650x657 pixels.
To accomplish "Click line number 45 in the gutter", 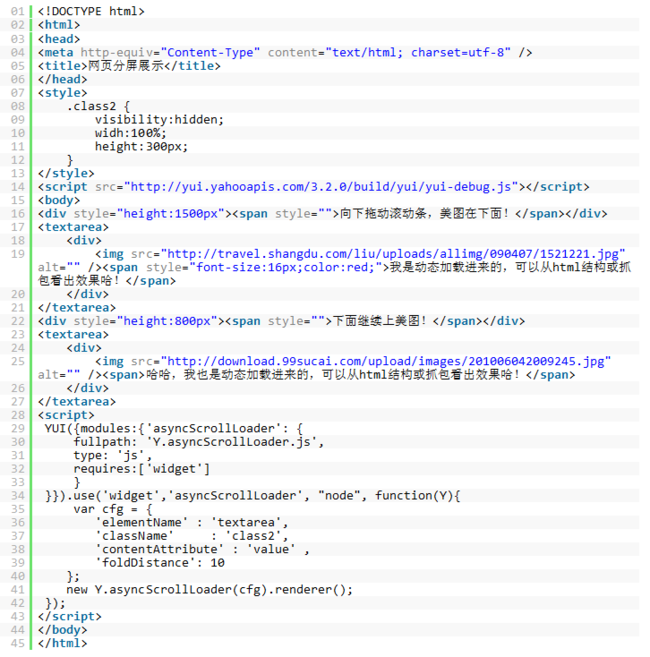I will tap(18, 643).
